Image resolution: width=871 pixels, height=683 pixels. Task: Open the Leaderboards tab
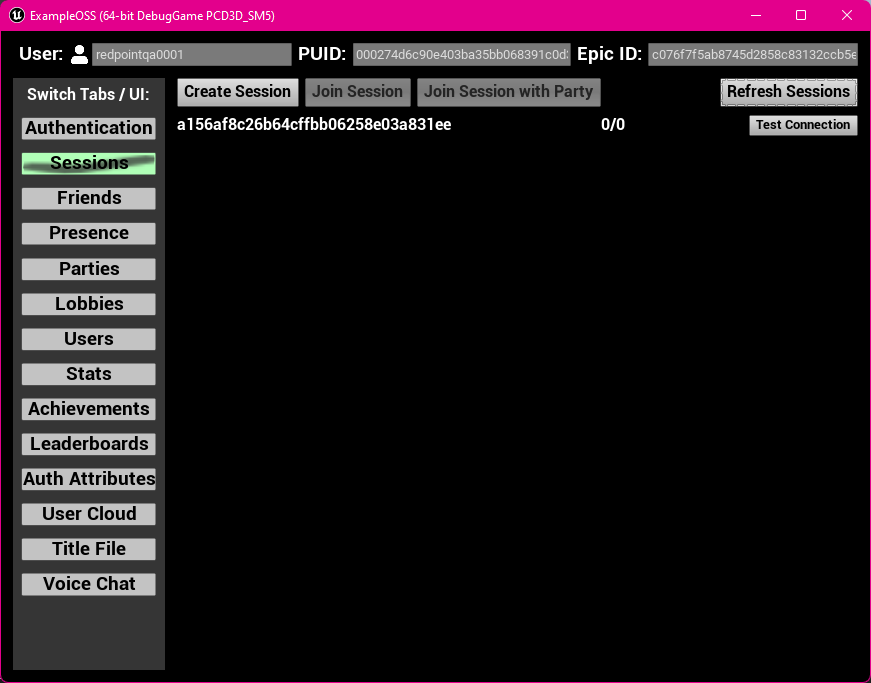88,443
